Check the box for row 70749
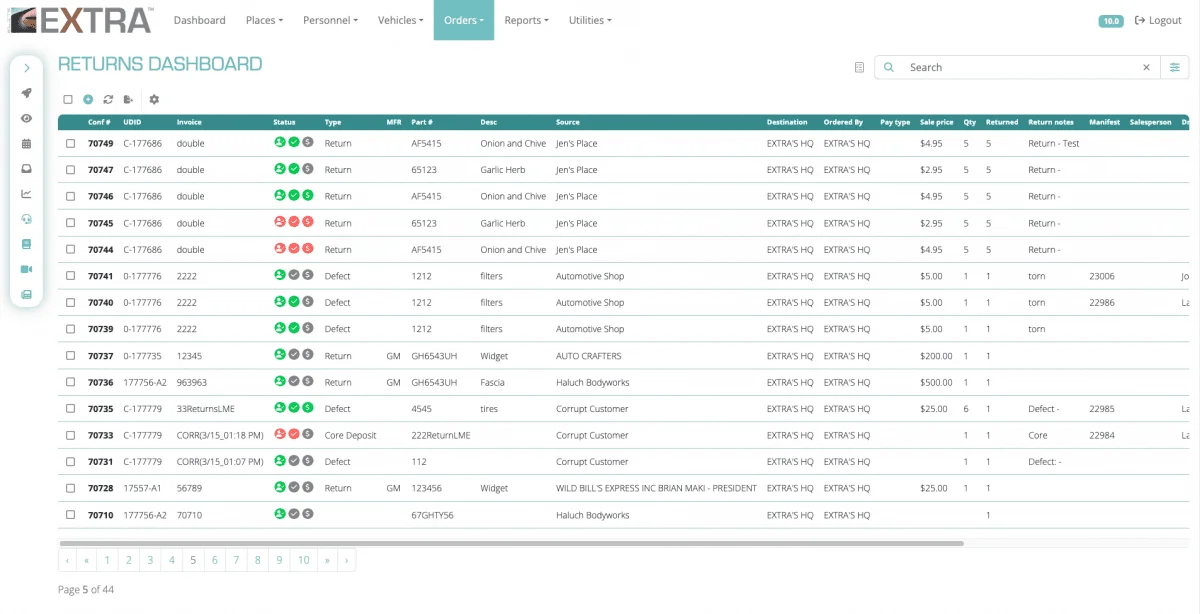 pos(70,143)
